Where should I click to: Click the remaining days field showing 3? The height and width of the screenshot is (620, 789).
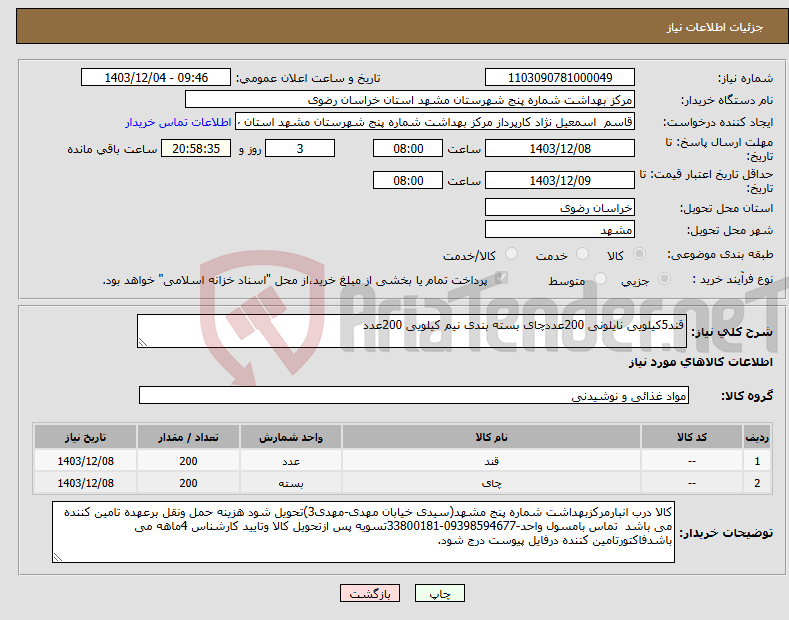(x=300, y=148)
